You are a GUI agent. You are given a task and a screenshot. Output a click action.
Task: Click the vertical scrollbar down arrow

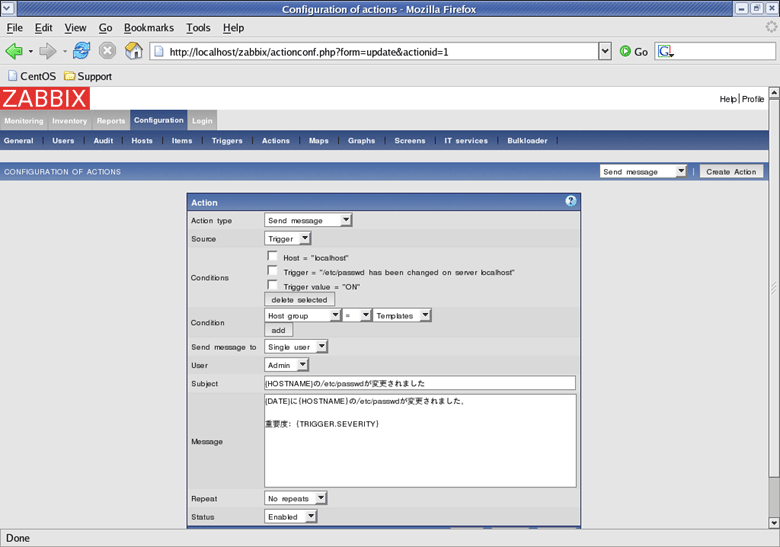[772, 523]
